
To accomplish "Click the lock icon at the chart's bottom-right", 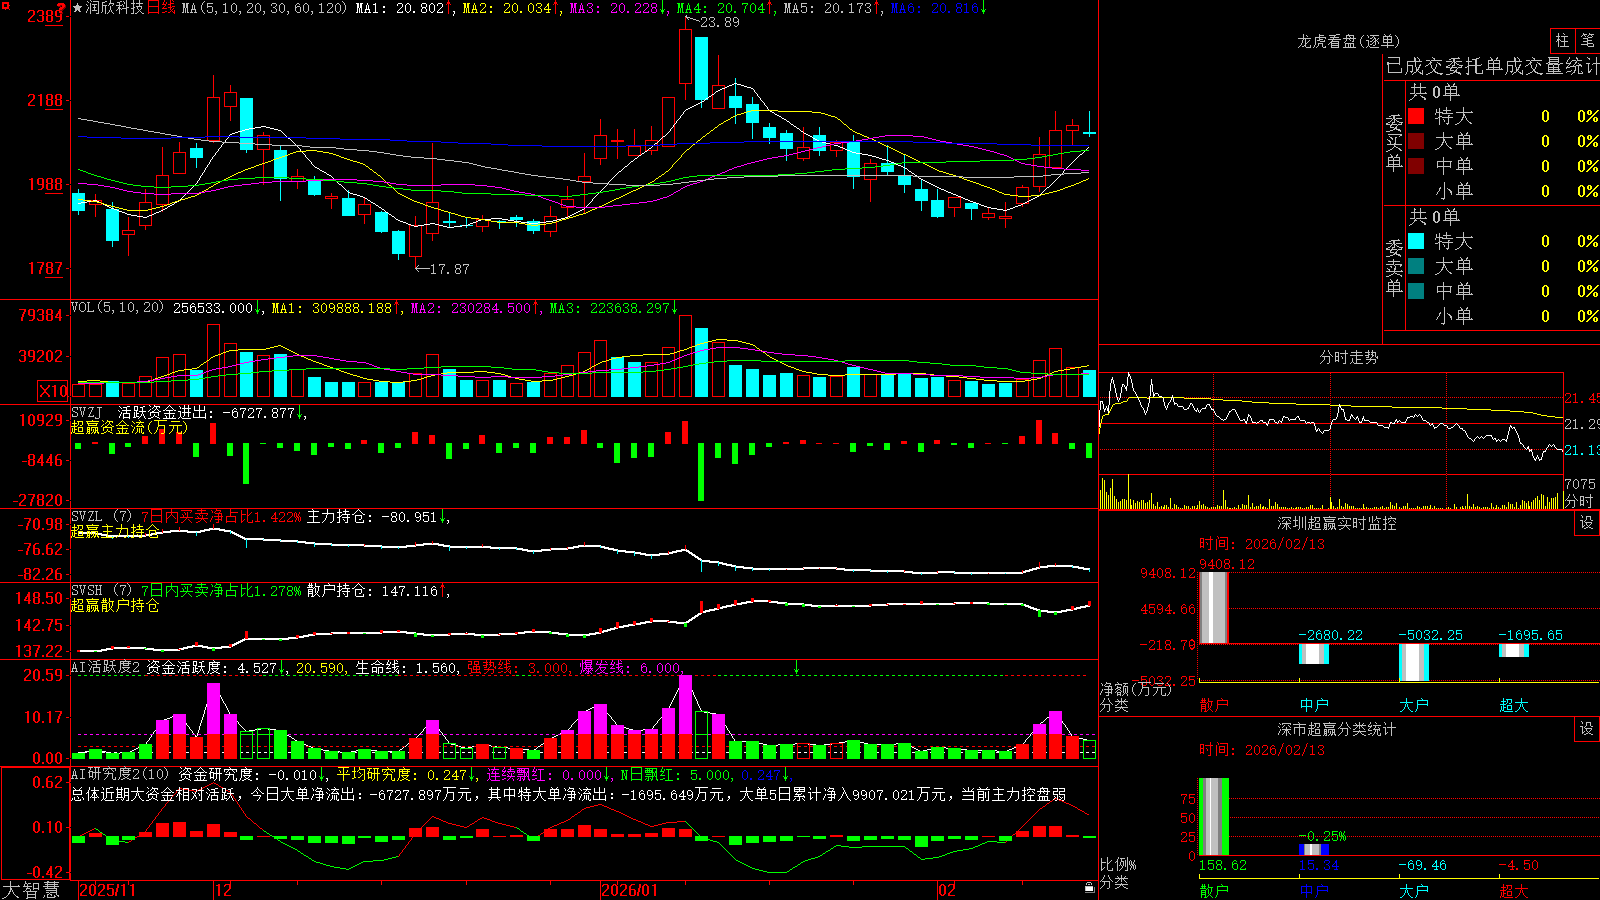I will pyautogui.click(x=1090, y=887).
